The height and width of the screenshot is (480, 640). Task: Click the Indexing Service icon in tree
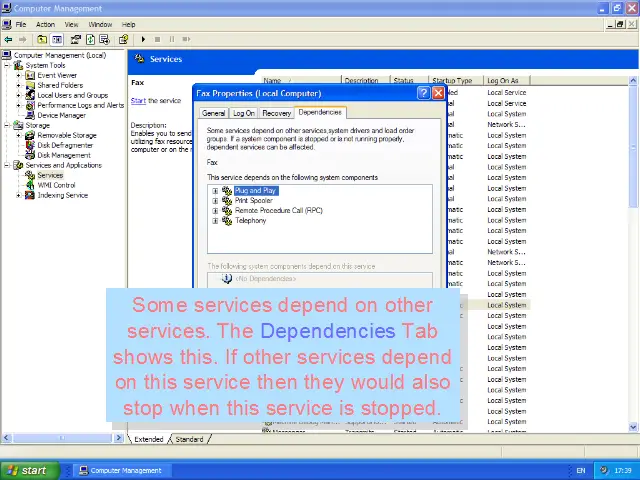(30, 196)
